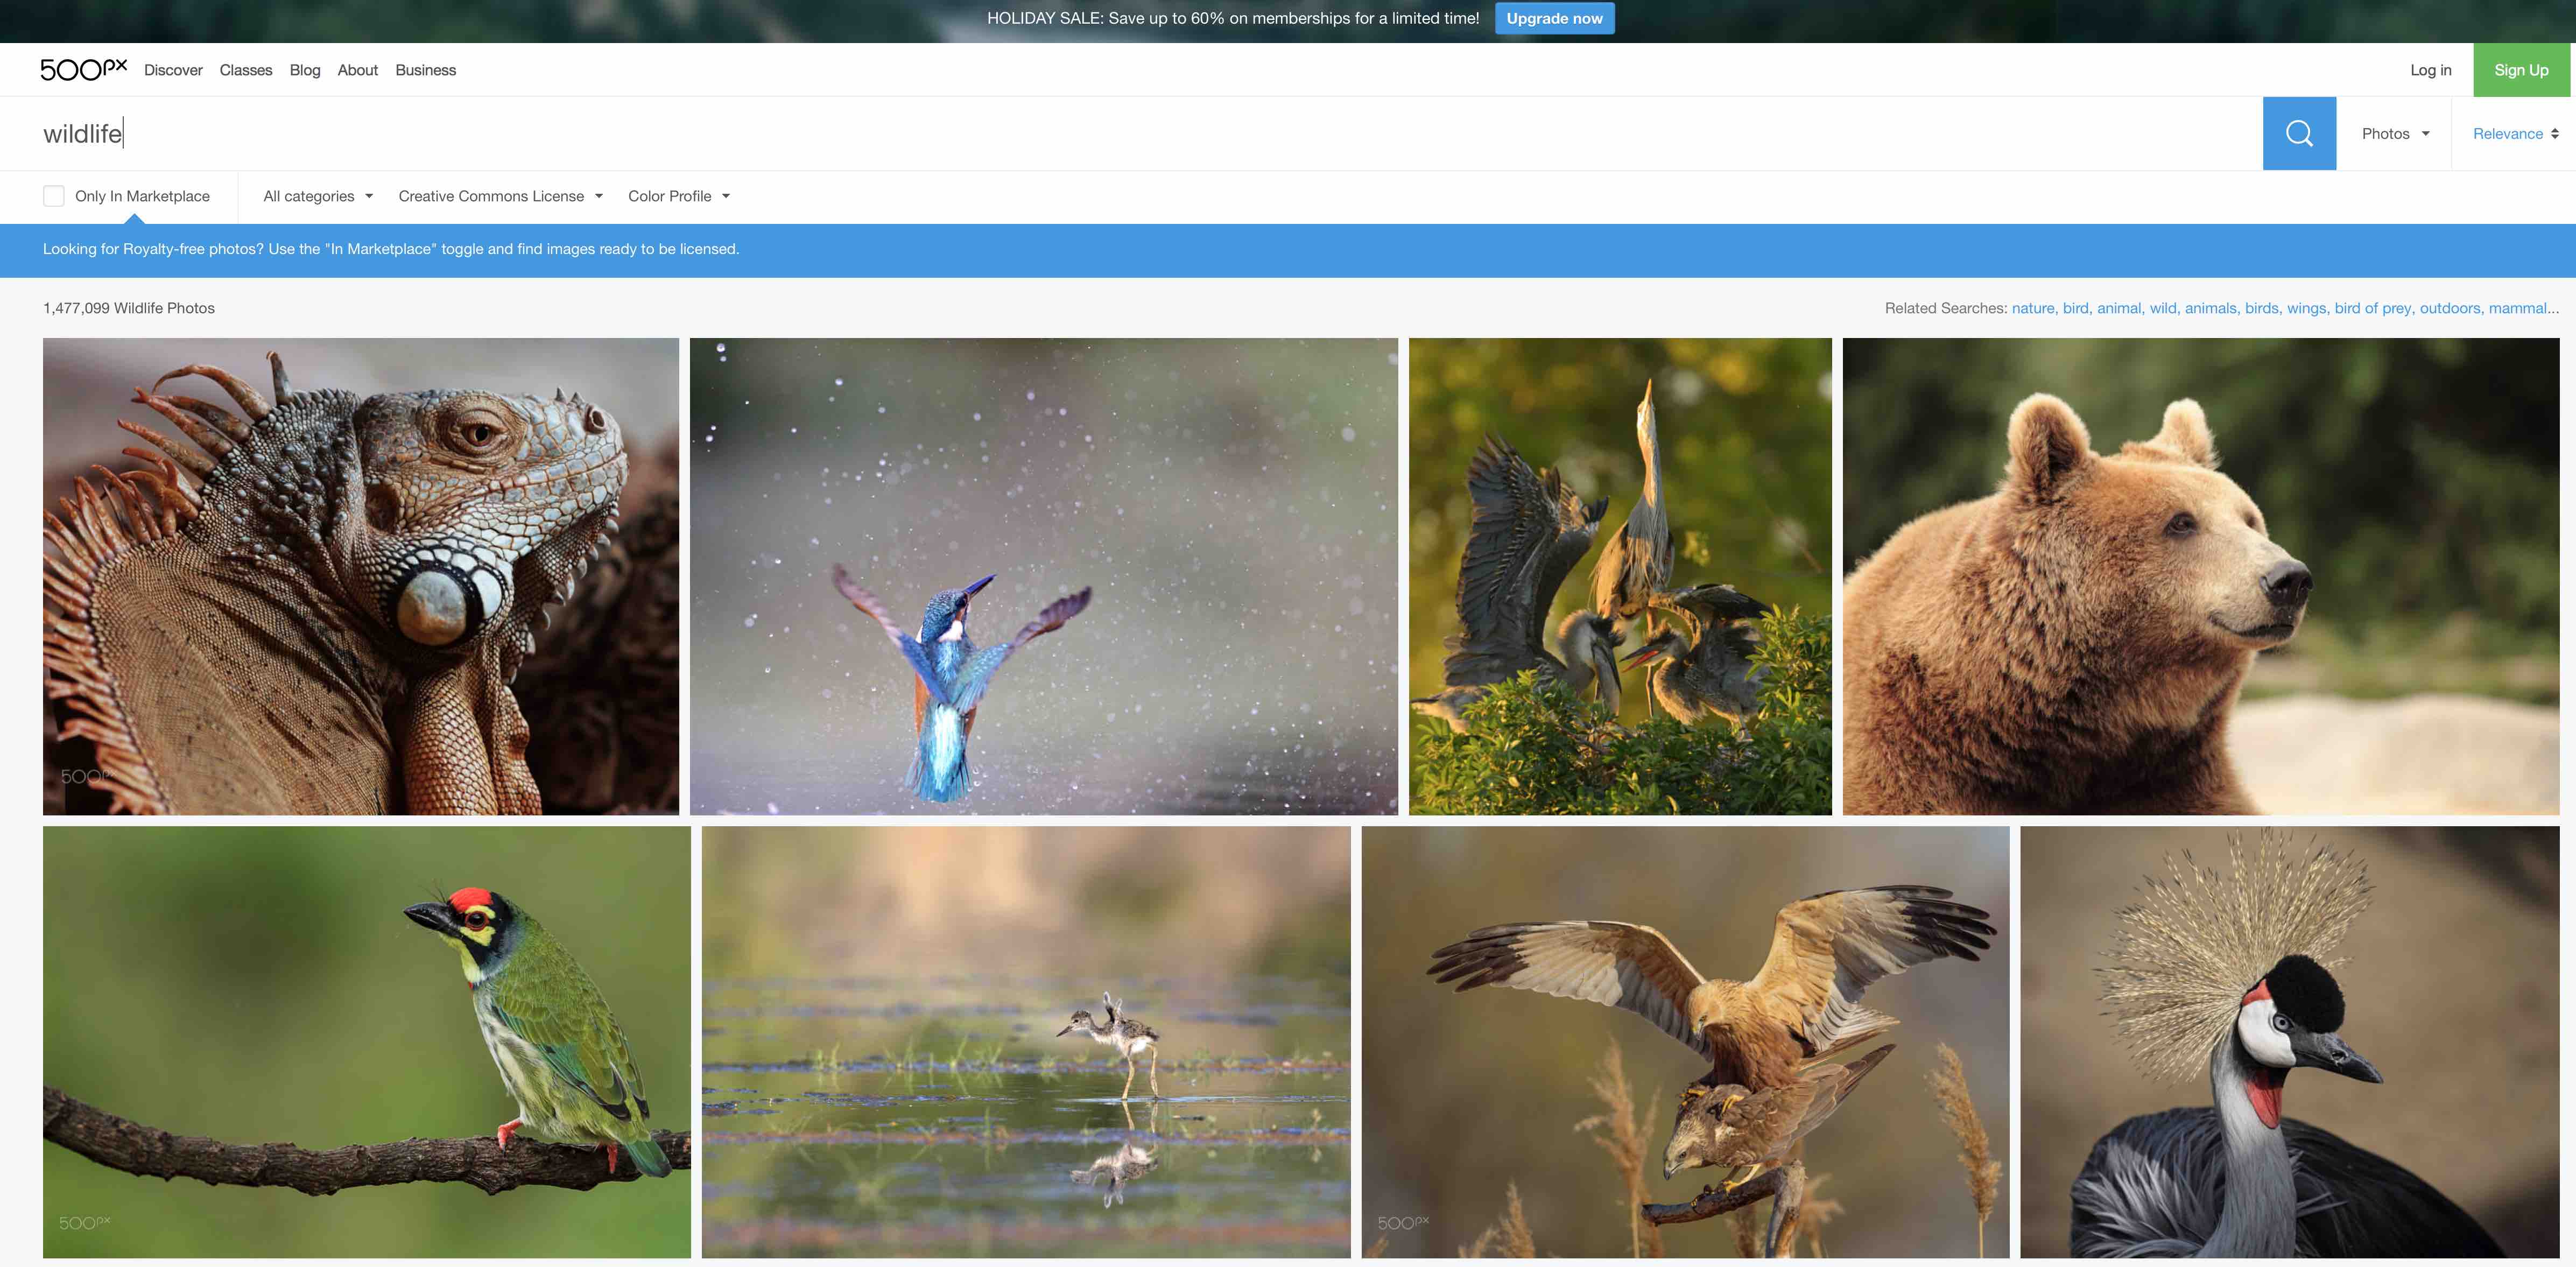2576x1267 pixels.
Task: Click the blue search magnifier button
Action: 2299,133
